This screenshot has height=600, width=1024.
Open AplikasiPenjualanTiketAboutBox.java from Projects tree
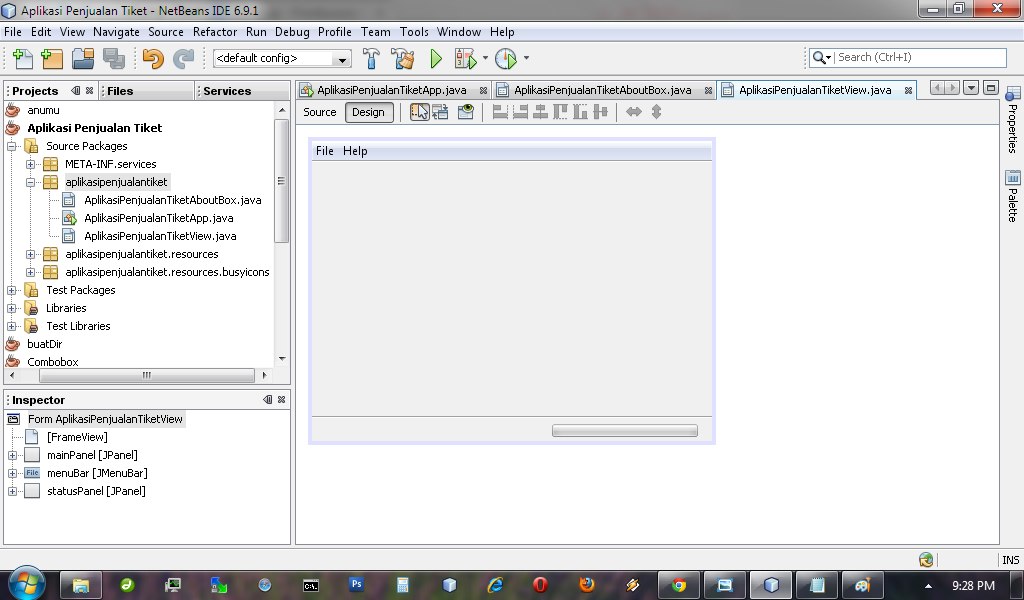(172, 200)
